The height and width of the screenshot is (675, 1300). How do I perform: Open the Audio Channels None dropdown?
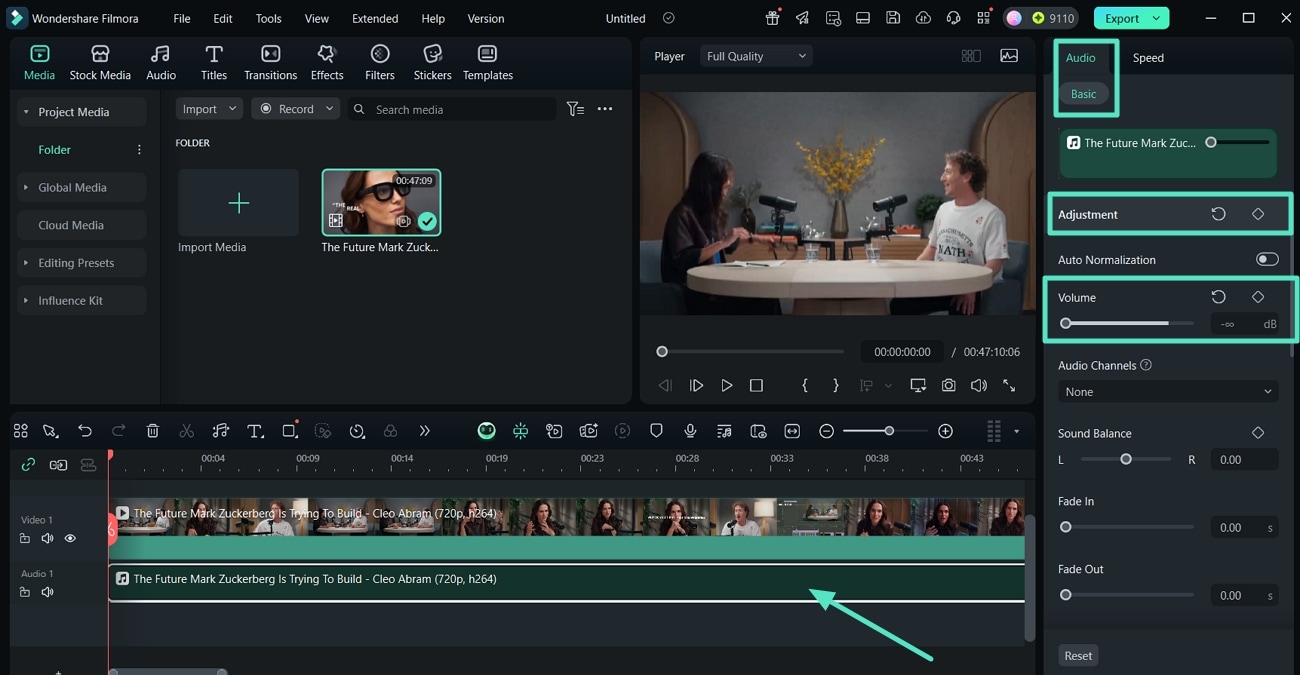pyautogui.click(x=1168, y=392)
